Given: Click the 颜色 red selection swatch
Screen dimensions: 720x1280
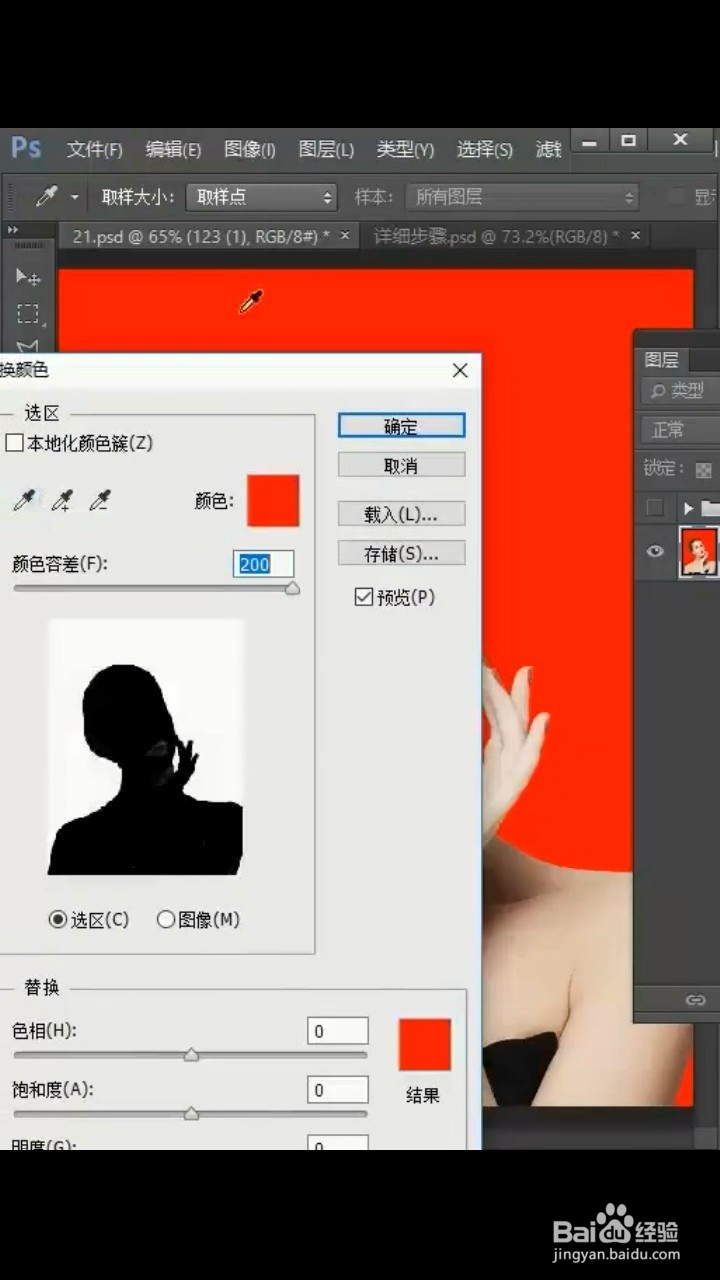Looking at the screenshot, I should (x=273, y=500).
